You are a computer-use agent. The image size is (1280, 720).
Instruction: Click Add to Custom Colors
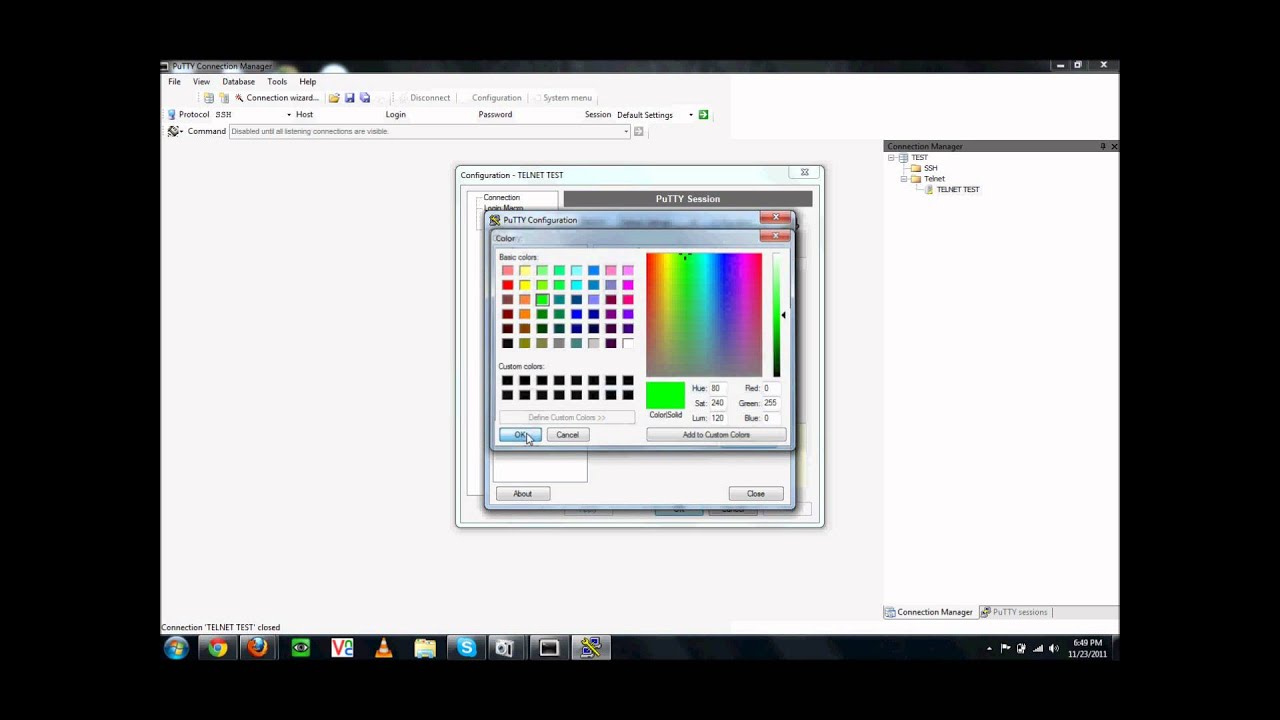[716, 435]
